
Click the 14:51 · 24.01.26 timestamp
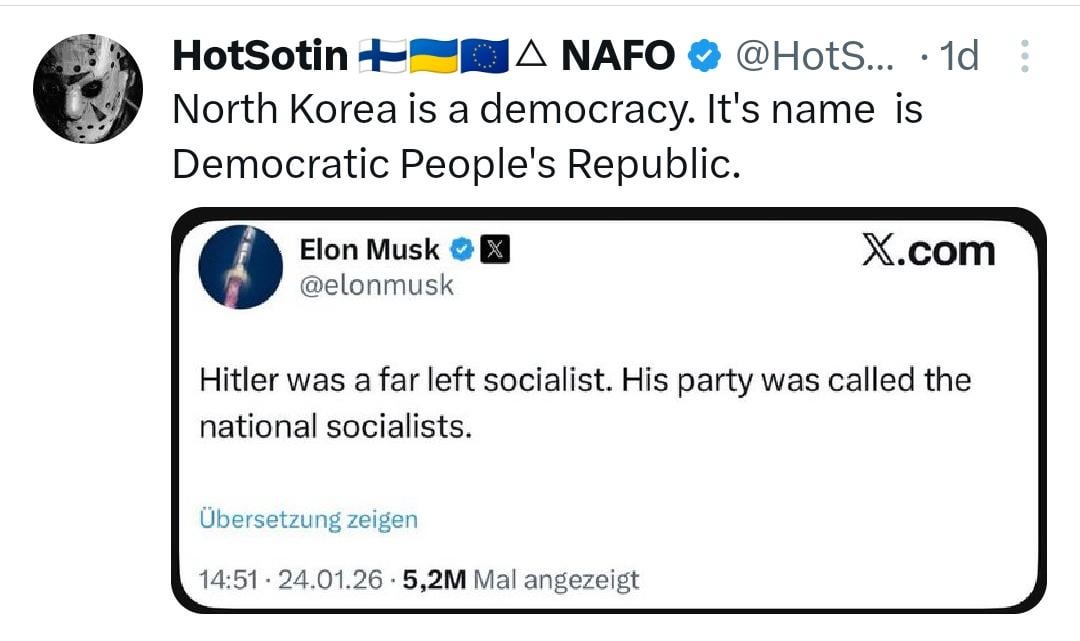tap(290, 579)
